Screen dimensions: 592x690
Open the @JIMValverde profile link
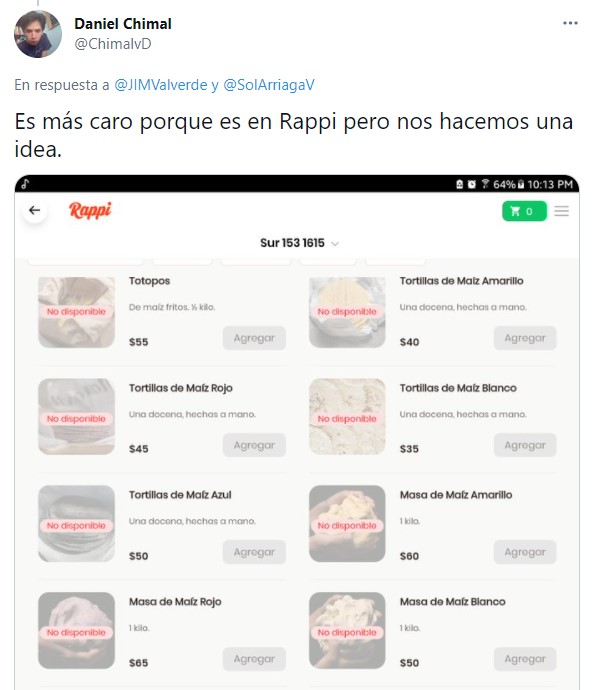coord(161,84)
